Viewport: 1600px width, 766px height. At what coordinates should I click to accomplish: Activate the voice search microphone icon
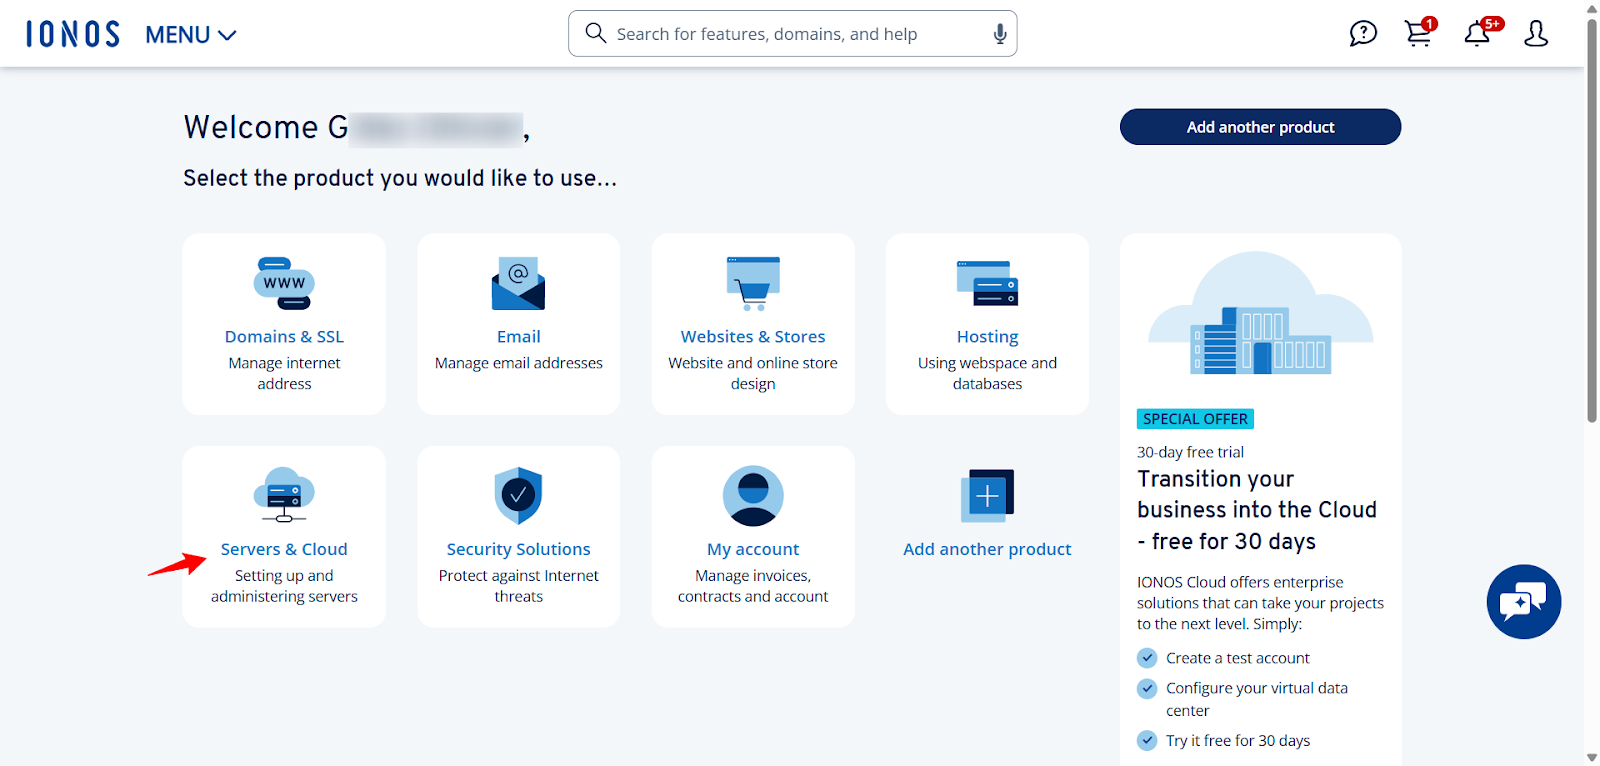pos(999,34)
